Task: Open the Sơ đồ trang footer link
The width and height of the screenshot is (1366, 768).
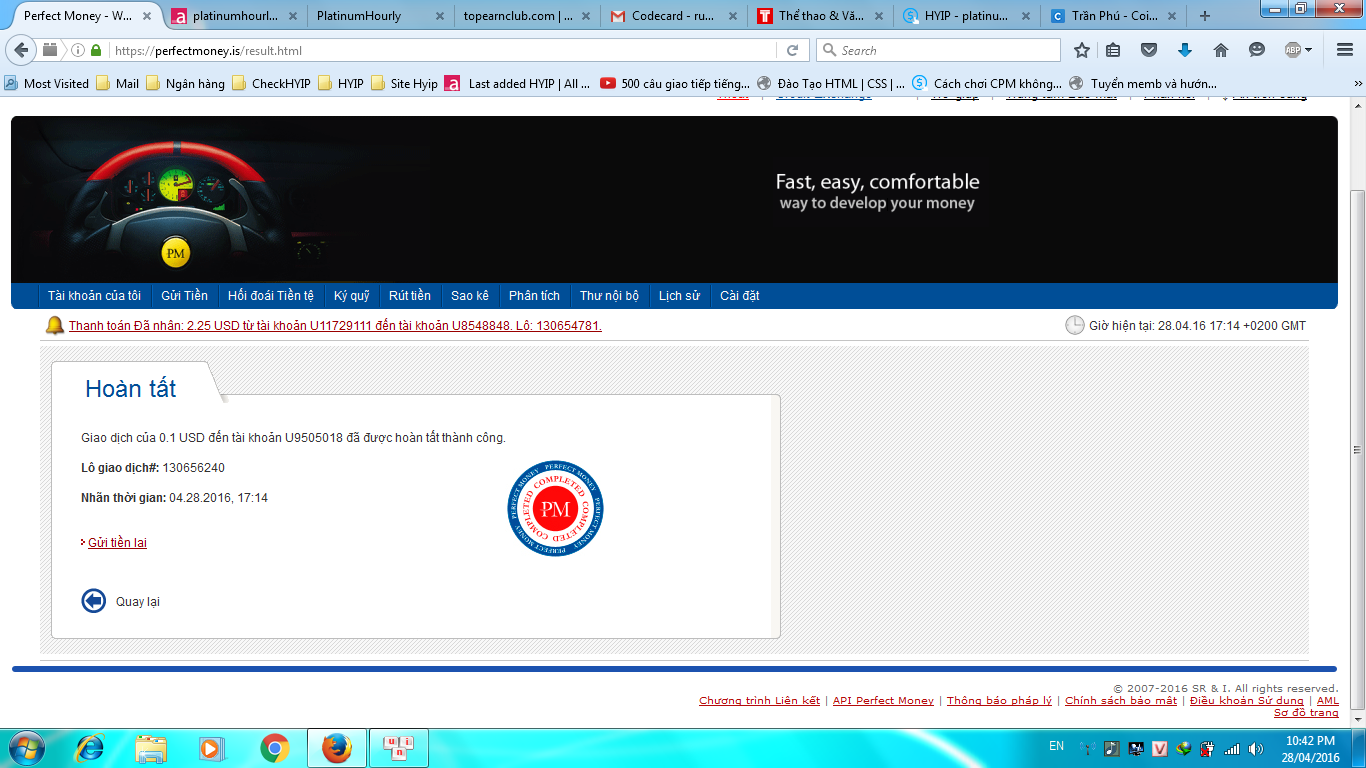Action: [1306, 713]
